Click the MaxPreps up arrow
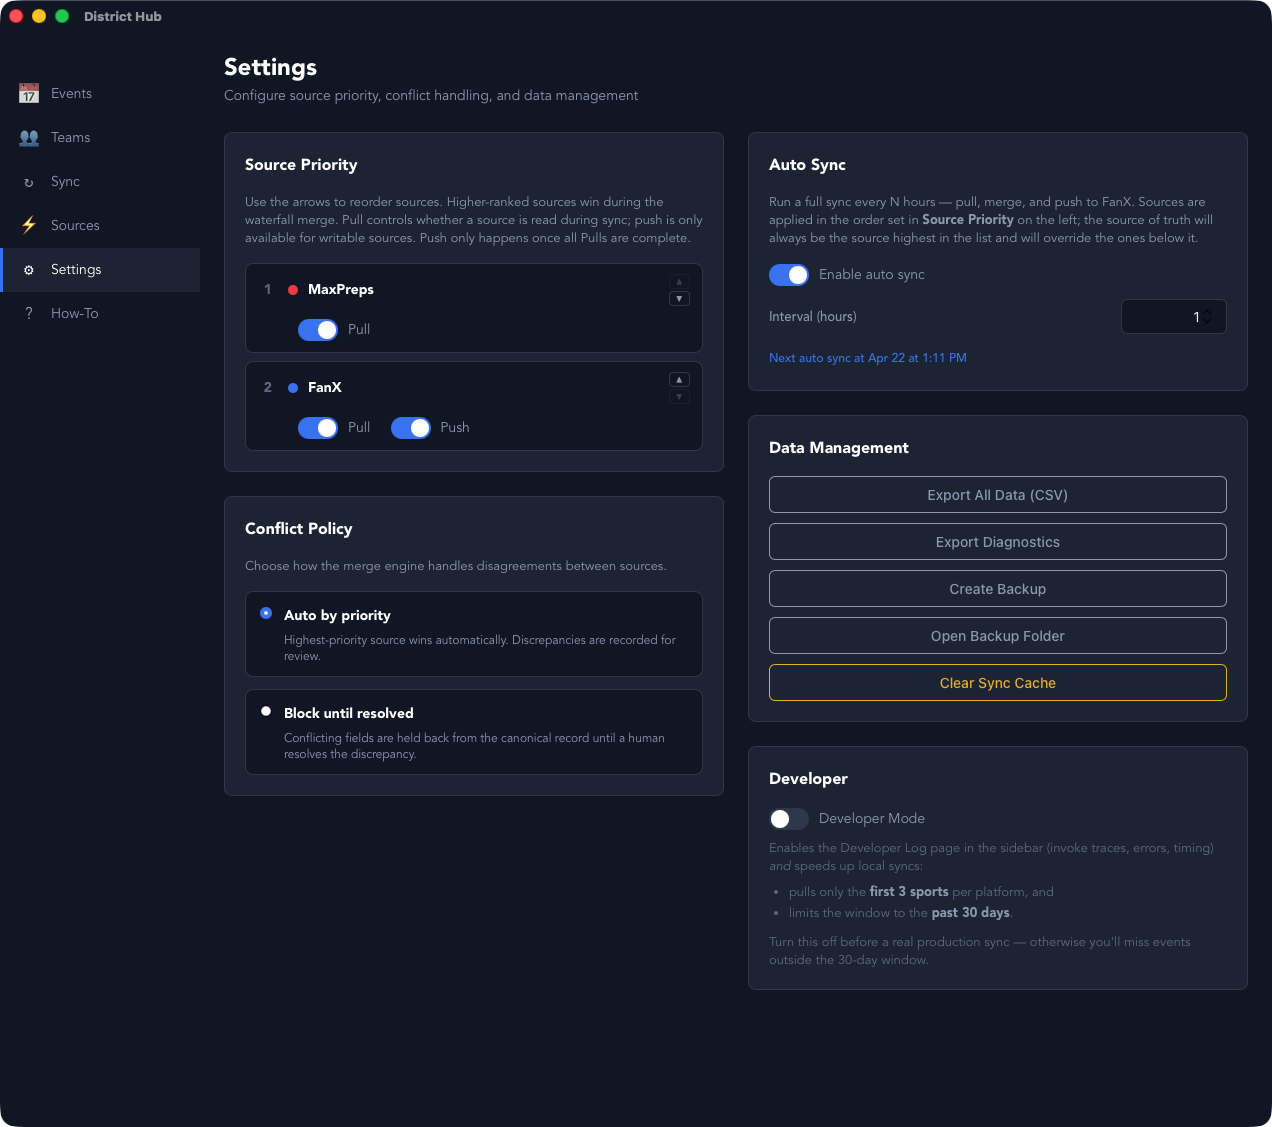Screen dimensions: 1272x1127 (679, 281)
